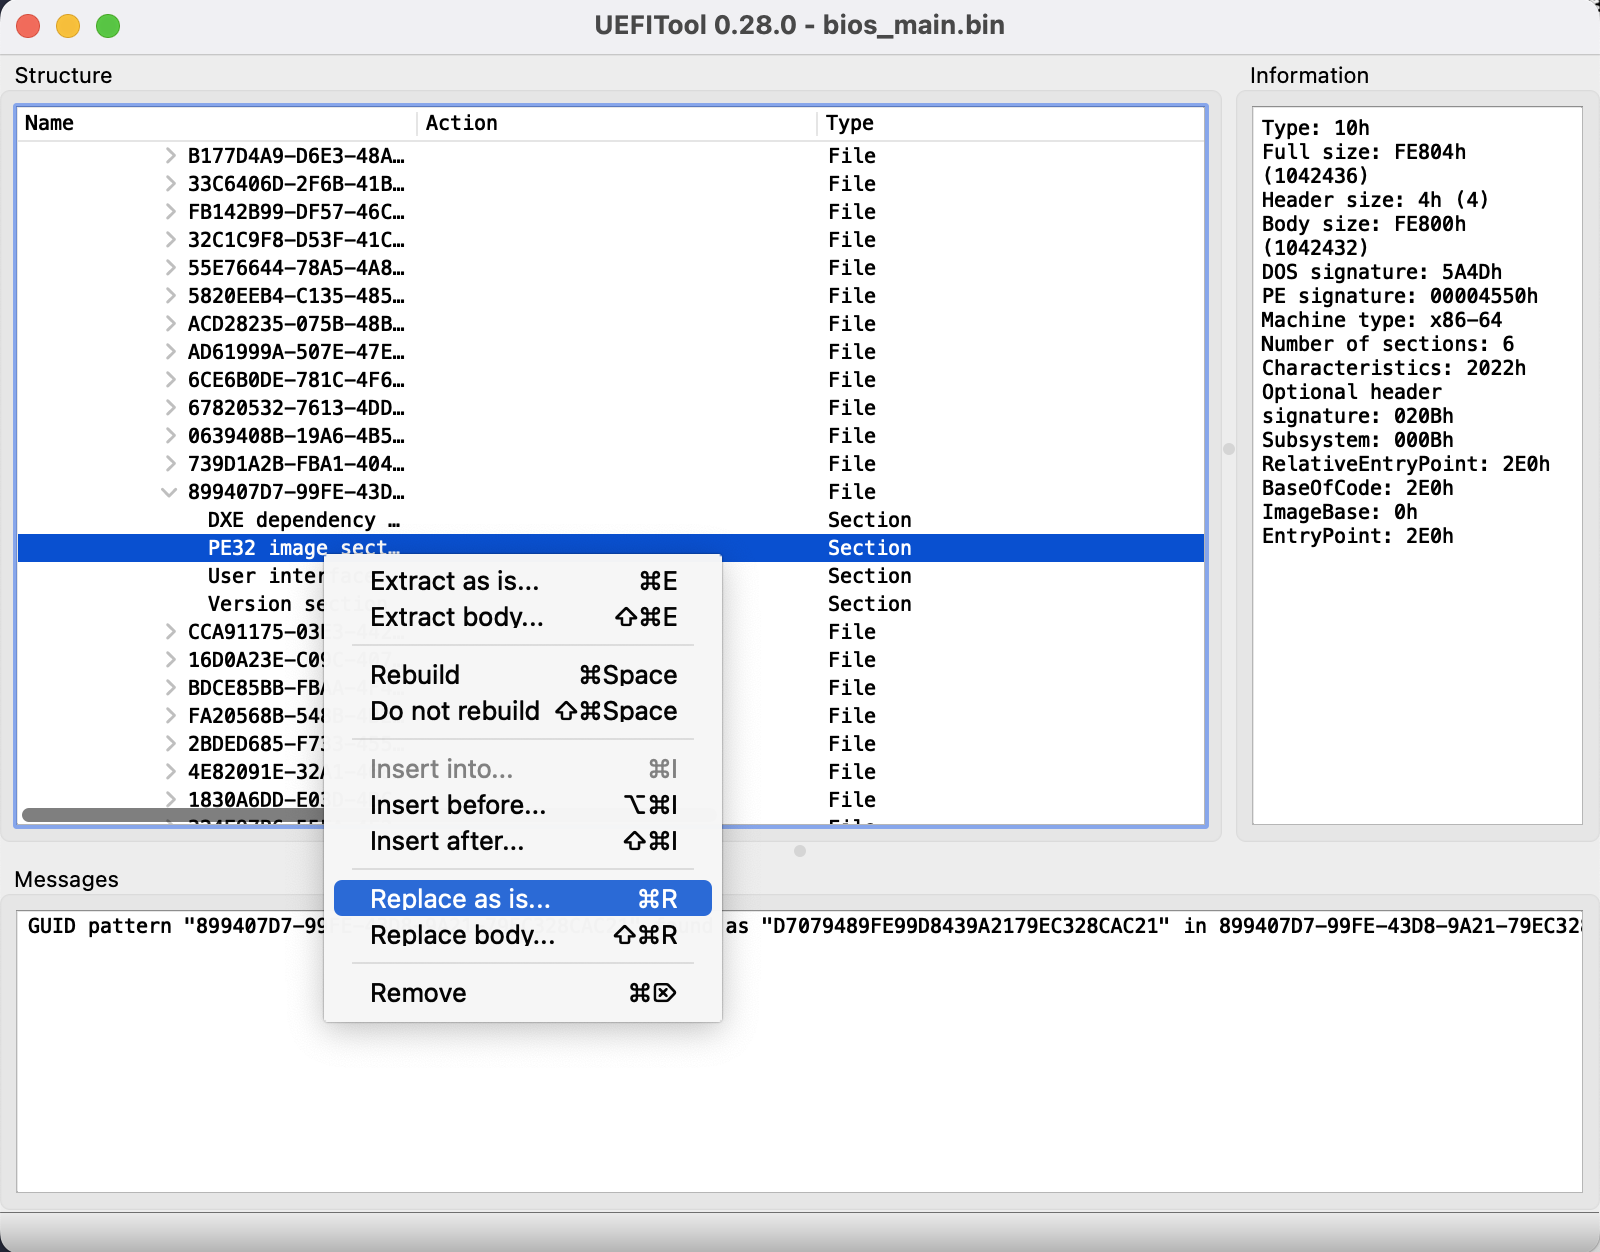The width and height of the screenshot is (1600, 1252).
Task: Zoom the UEFITool window with green button
Action: click(x=108, y=26)
